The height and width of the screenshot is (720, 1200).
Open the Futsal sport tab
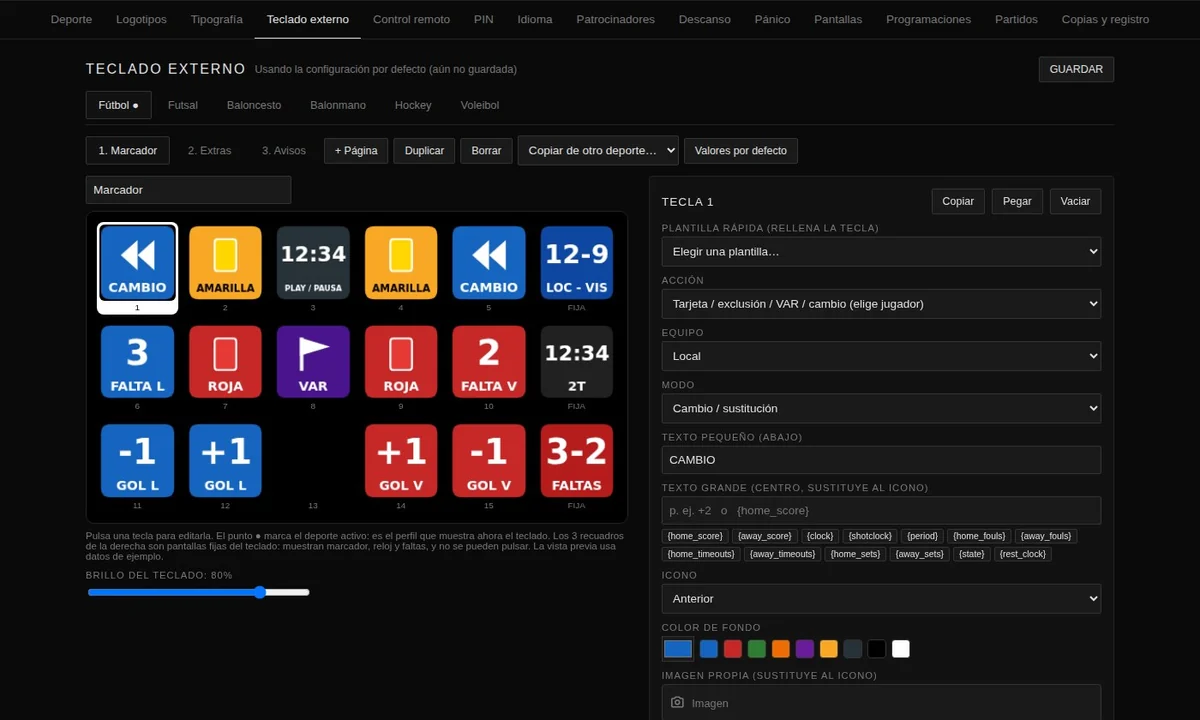point(183,105)
